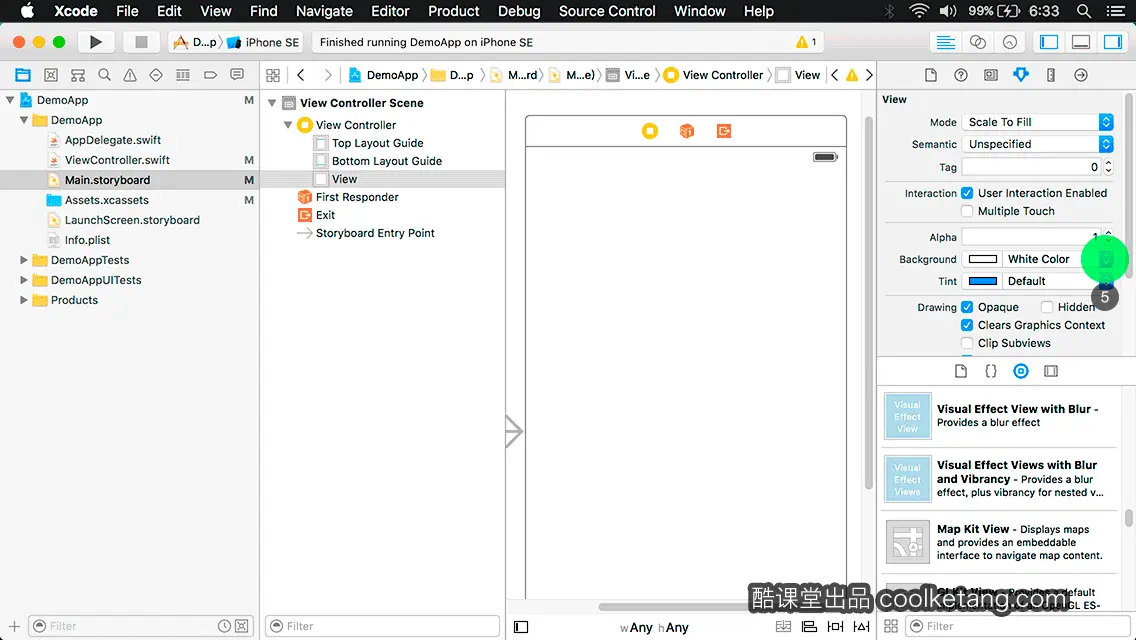Image resolution: width=1136 pixels, height=640 pixels.
Task: Collapse View Controller outline item
Action: pos(288,125)
